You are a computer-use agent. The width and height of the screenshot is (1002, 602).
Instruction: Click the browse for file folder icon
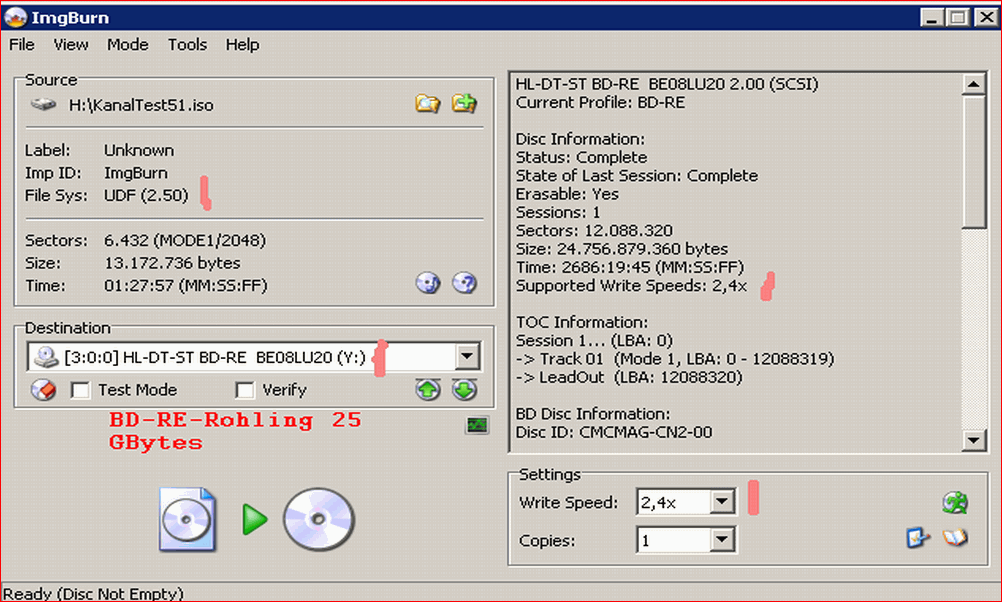(x=427, y=103)
